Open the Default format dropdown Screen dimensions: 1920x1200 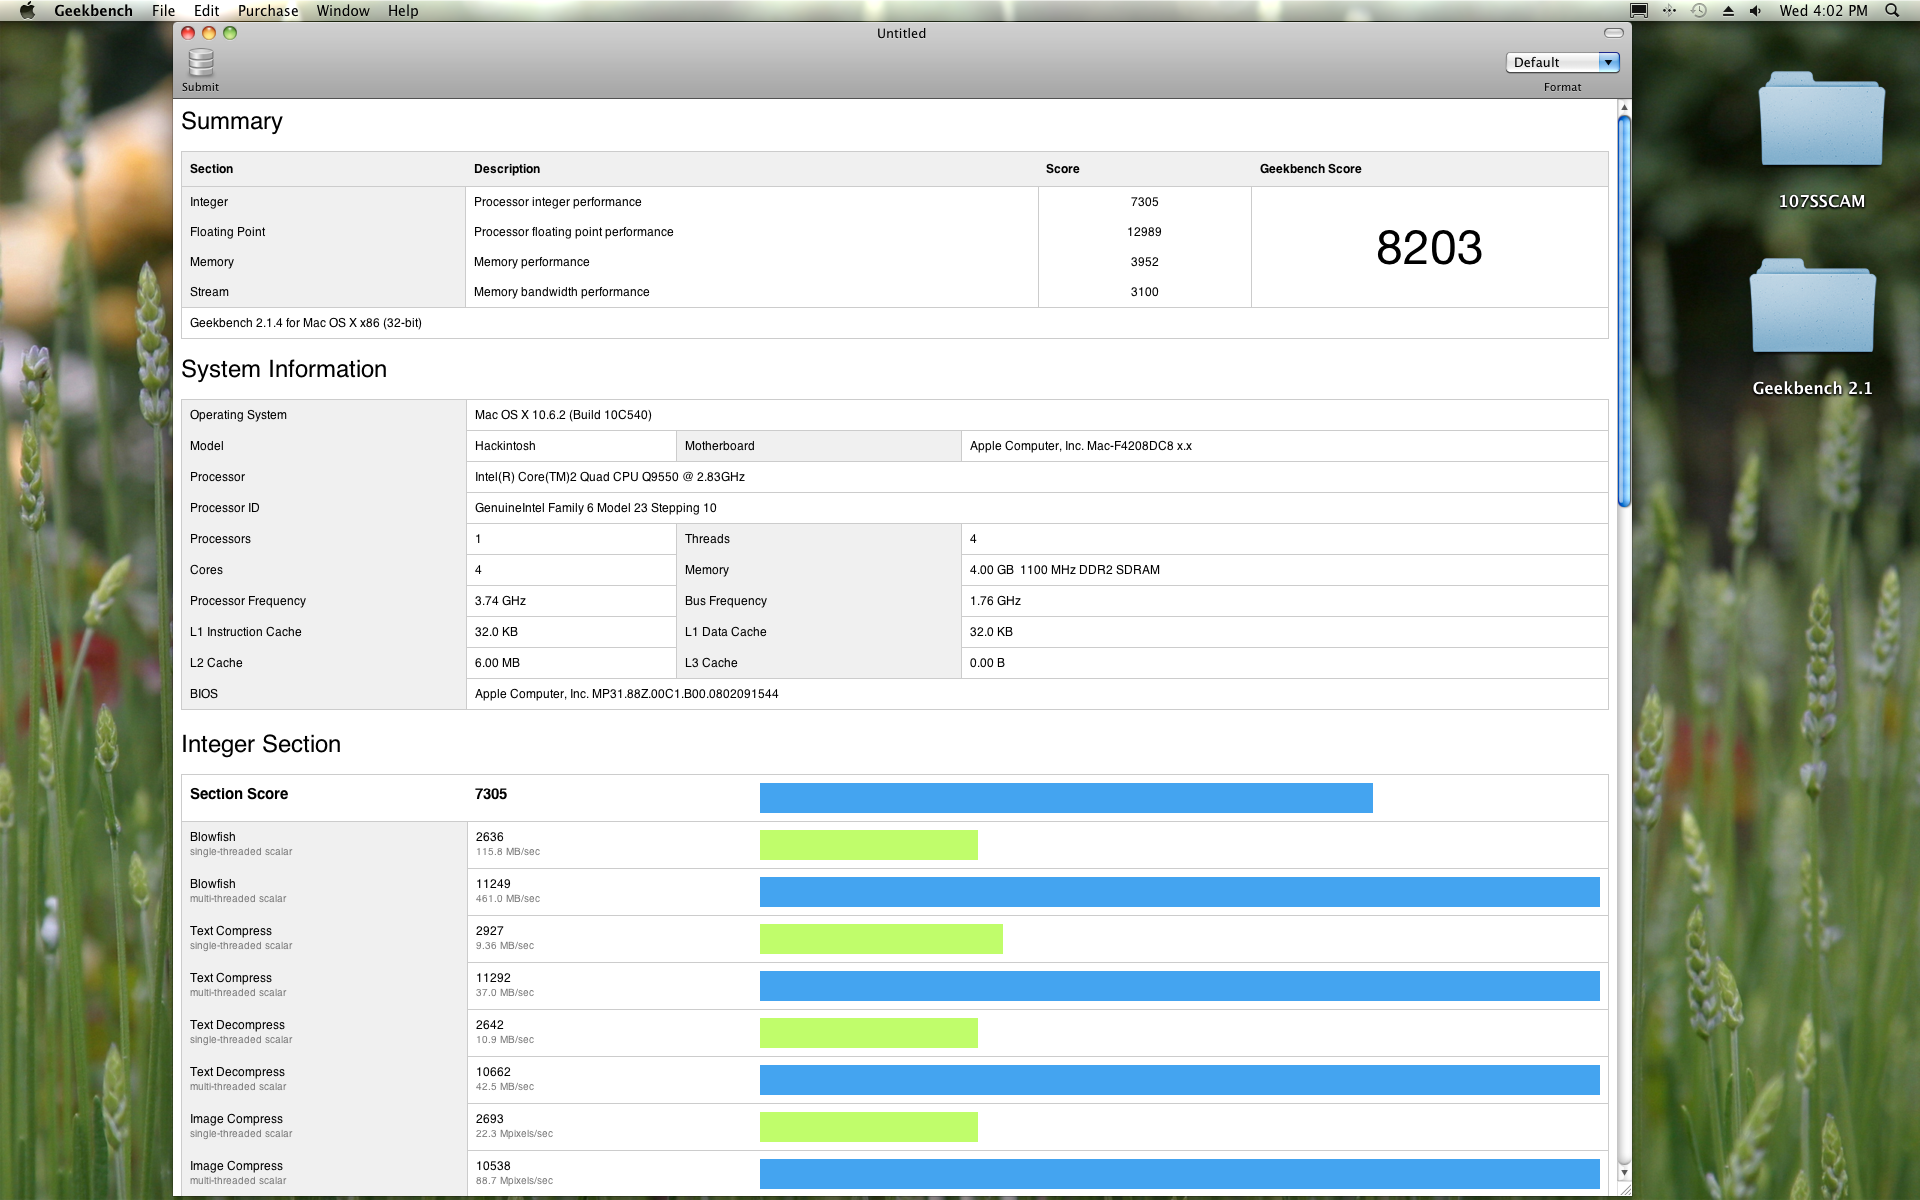coord(1562,62)
